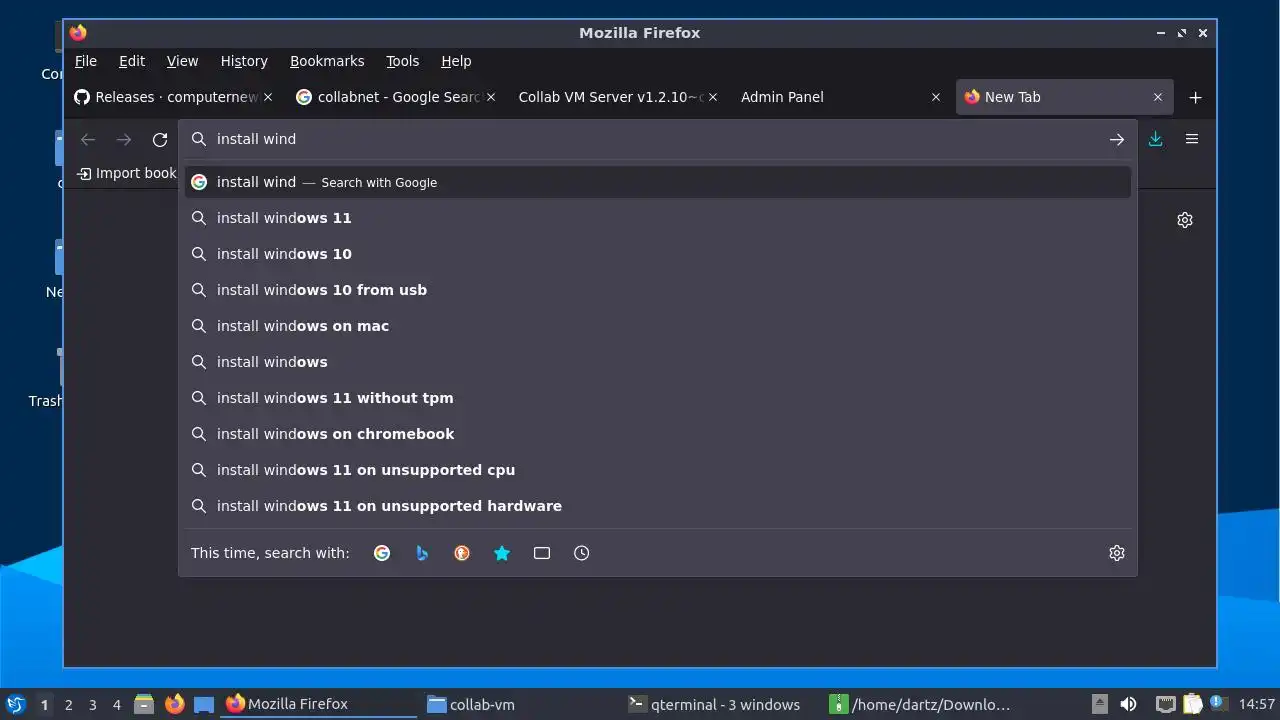Open new tab page personalize gear
Viewport: 1280px width, 720px height.
click(1185, 220)
